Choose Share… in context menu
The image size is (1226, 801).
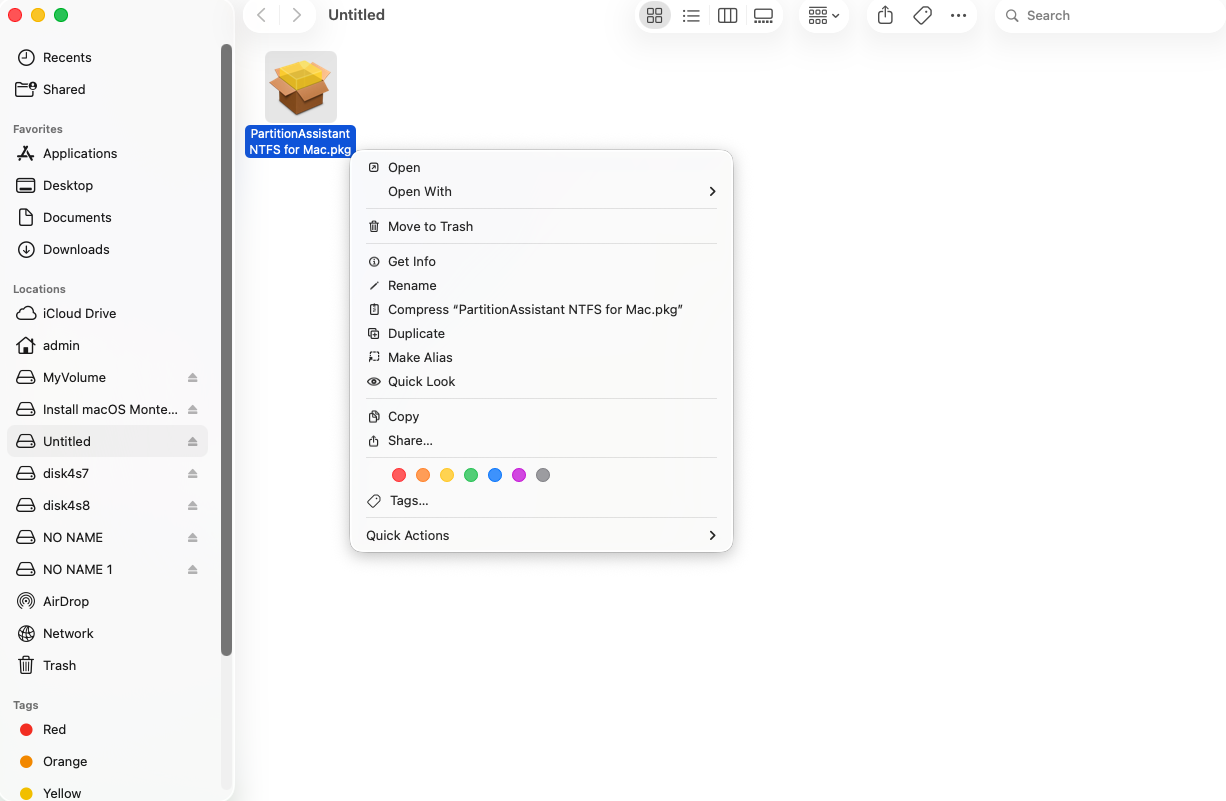541,440
